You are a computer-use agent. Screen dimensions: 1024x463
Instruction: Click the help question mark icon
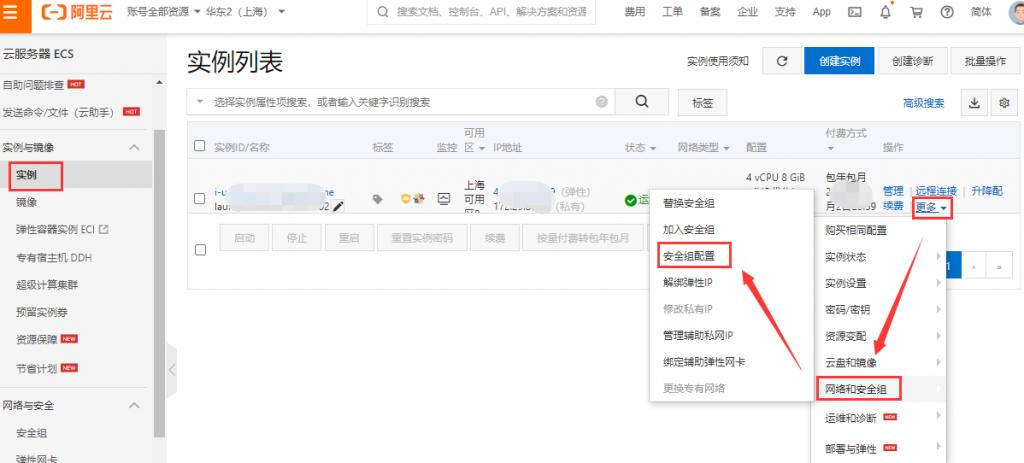coord(948,13)
